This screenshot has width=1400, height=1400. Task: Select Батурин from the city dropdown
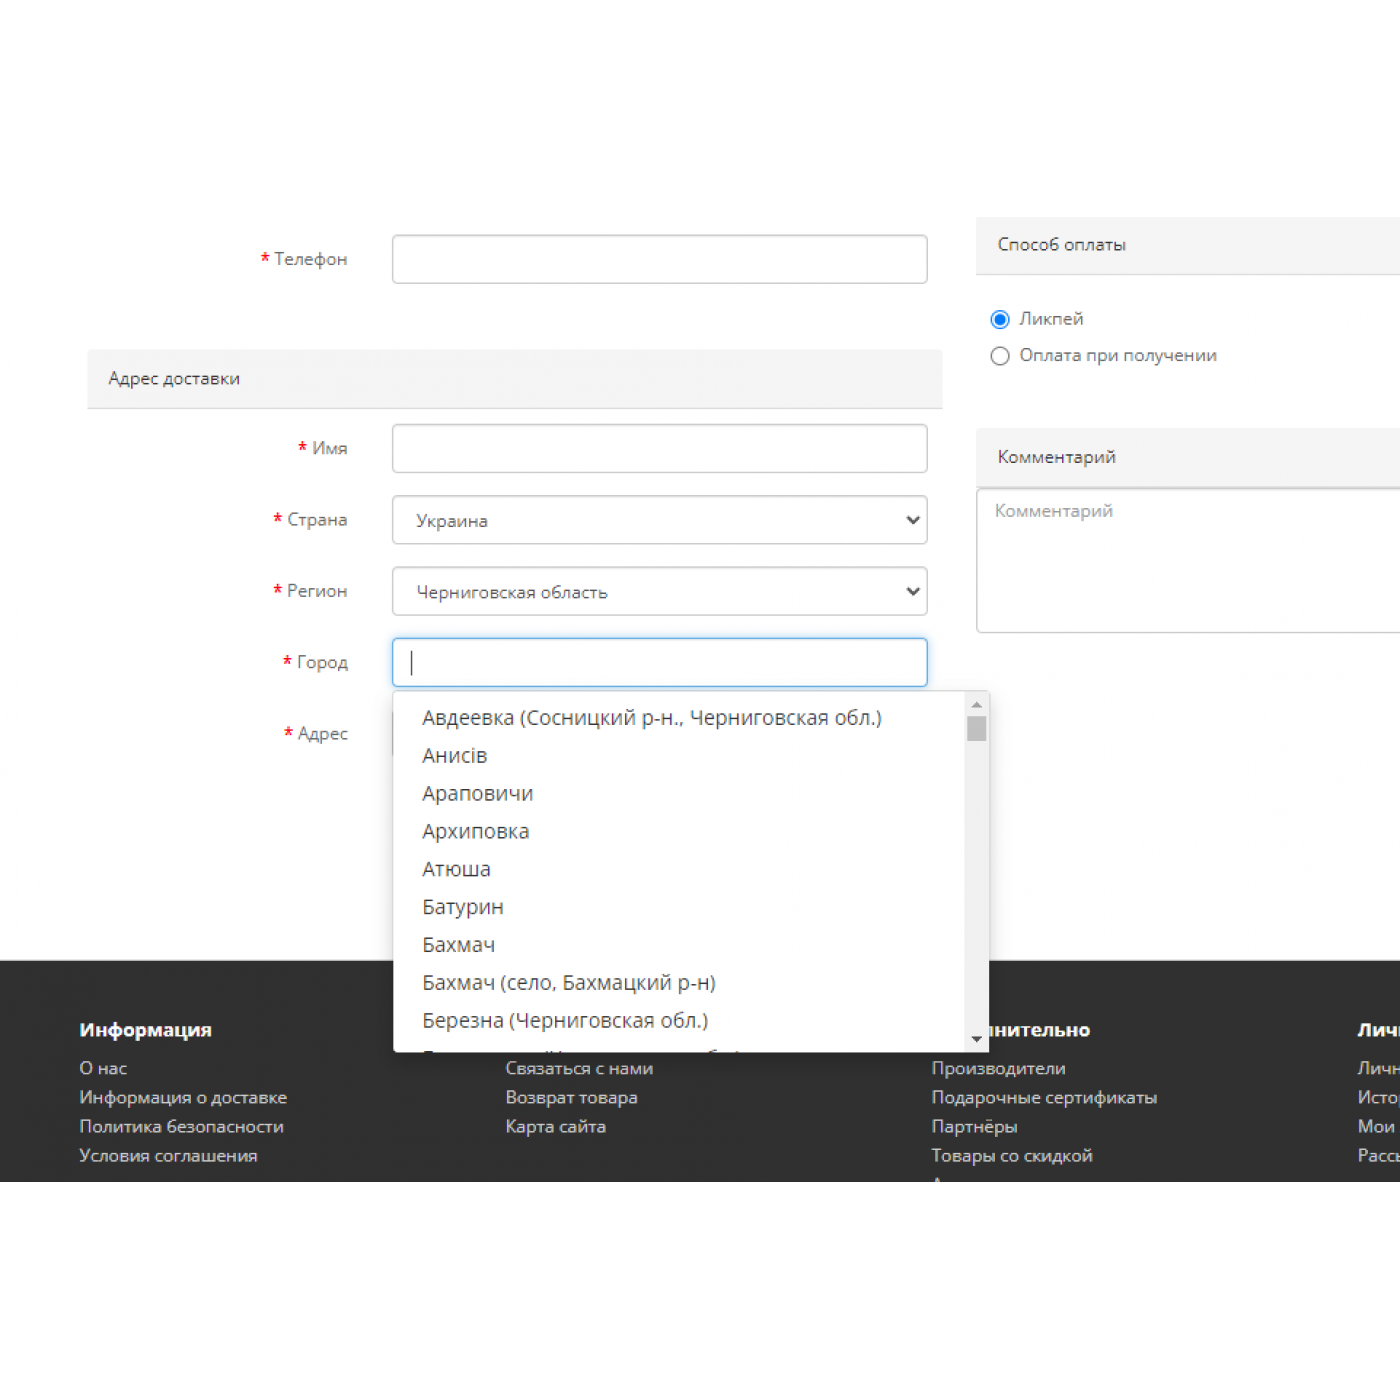coord(463,907)
